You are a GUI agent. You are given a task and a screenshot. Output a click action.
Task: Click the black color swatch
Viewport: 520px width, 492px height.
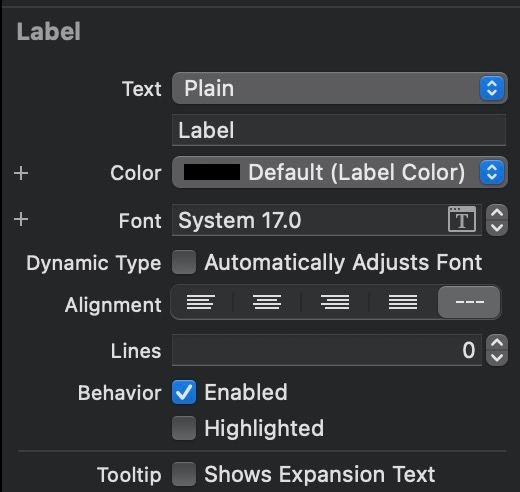click(x=212, y=172)
